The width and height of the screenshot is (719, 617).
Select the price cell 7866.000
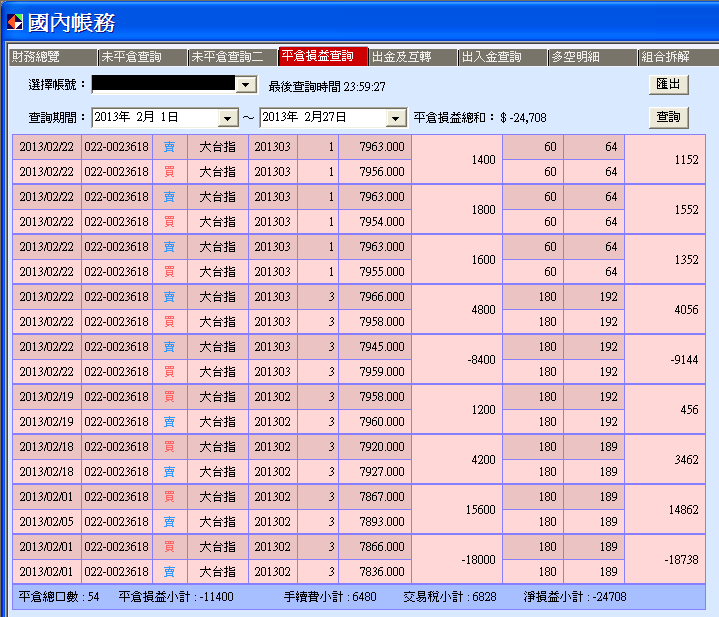[x=375, y=546]
